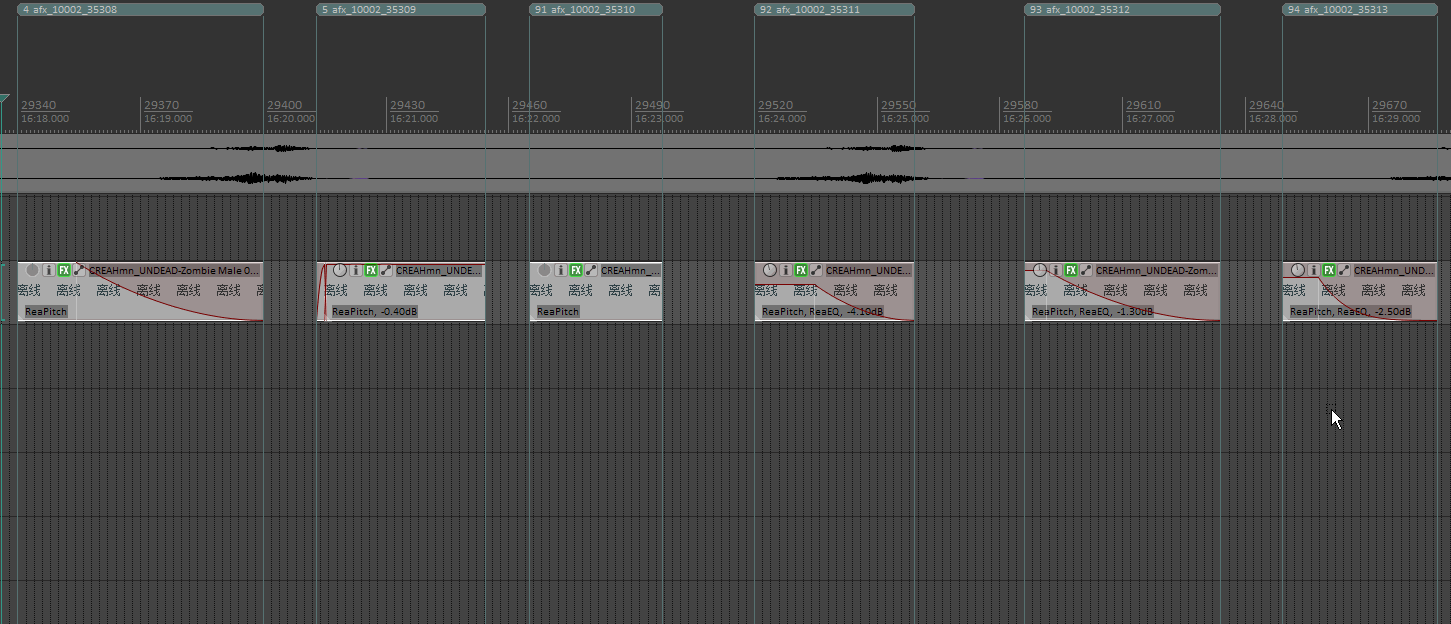
Task: Click the item name label under region 35309
Action: pos(440,270)
